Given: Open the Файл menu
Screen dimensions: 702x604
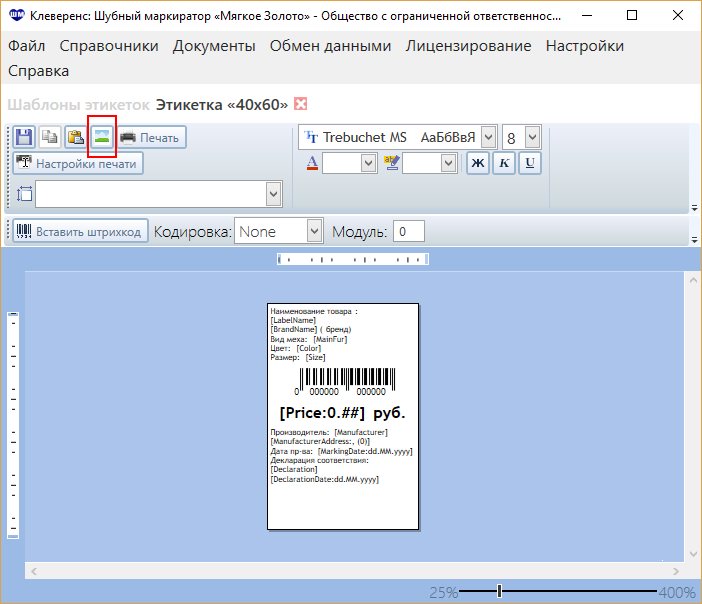Looking at the screenshot, I should point(26,46).
